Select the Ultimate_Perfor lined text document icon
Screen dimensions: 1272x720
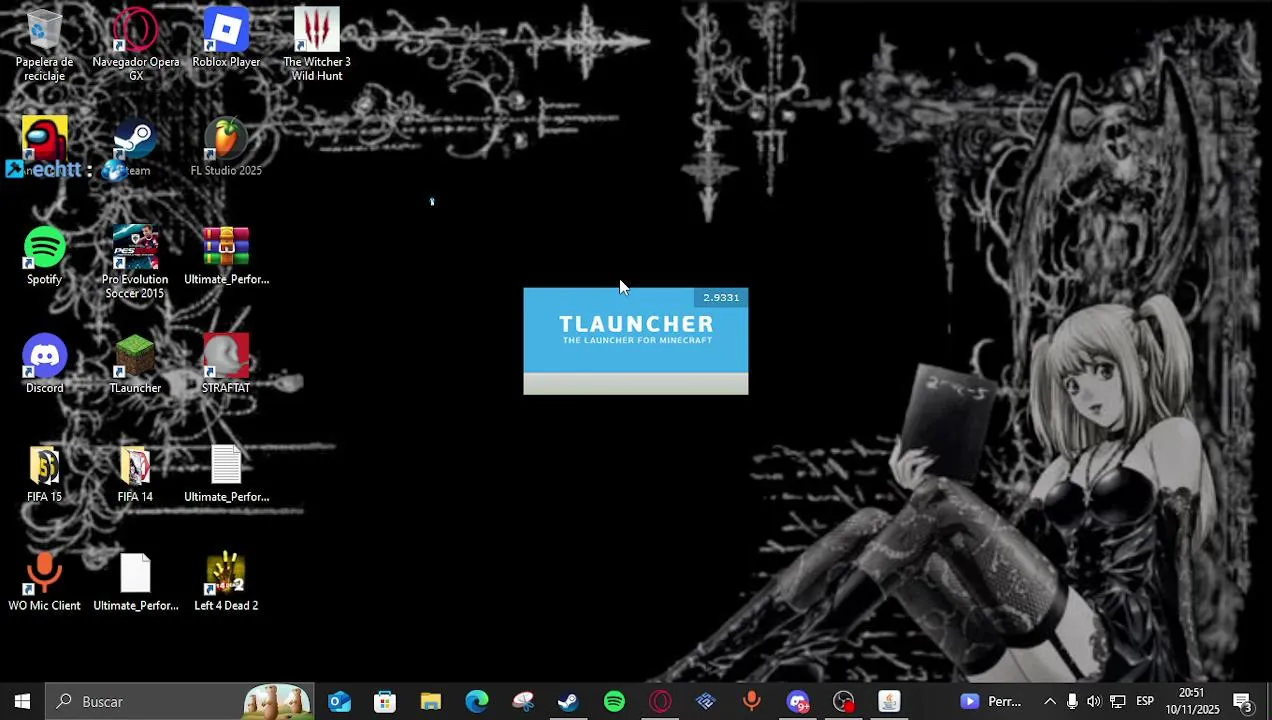[226, 473]
